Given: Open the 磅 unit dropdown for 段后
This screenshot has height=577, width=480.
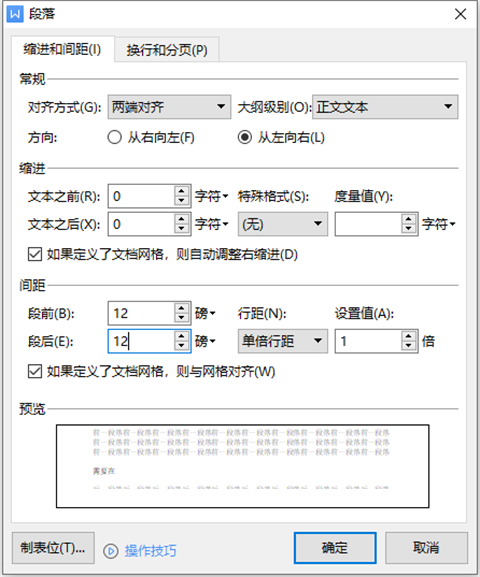Looking at the screenshot, I should click(x=205, y=341).
